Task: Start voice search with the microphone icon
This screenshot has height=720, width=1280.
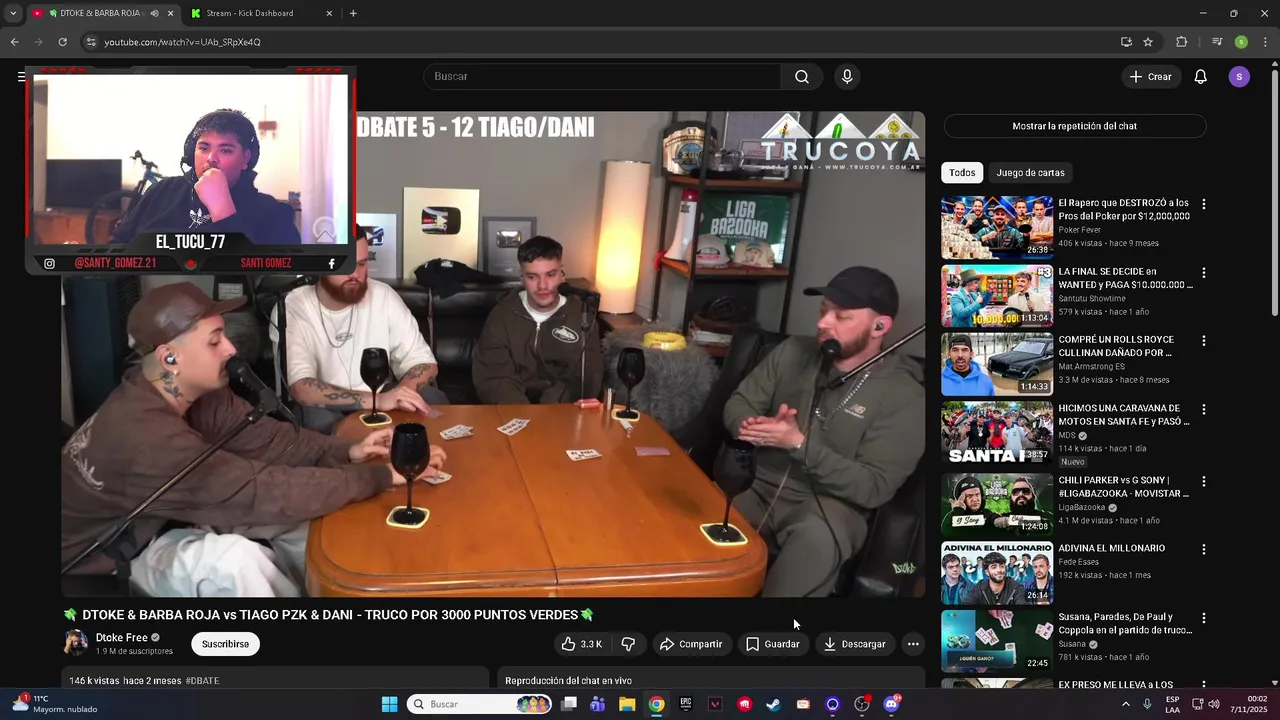Action: tap(847, 77)
